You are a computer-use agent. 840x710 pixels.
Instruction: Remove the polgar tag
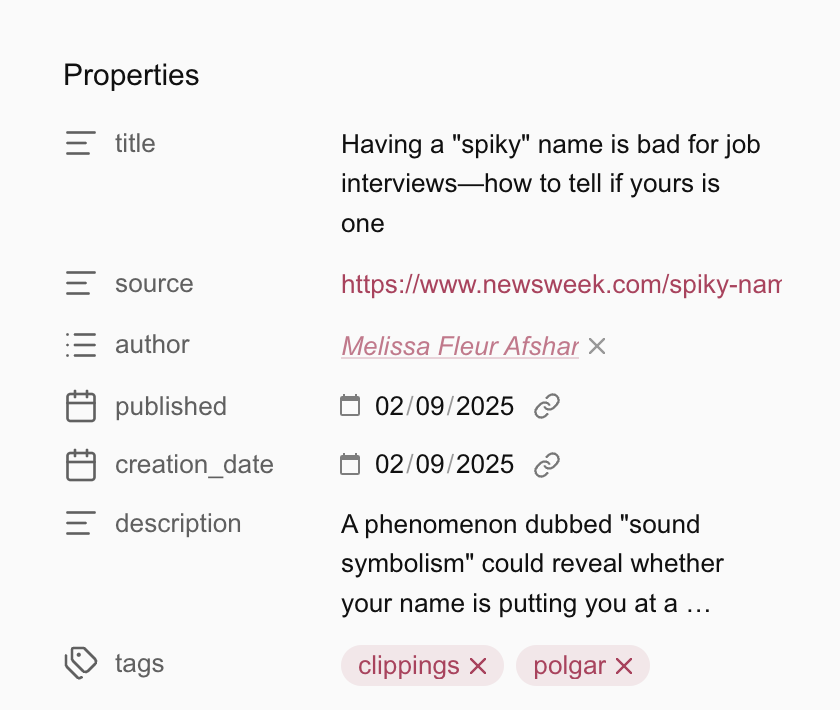click(624, 666)
